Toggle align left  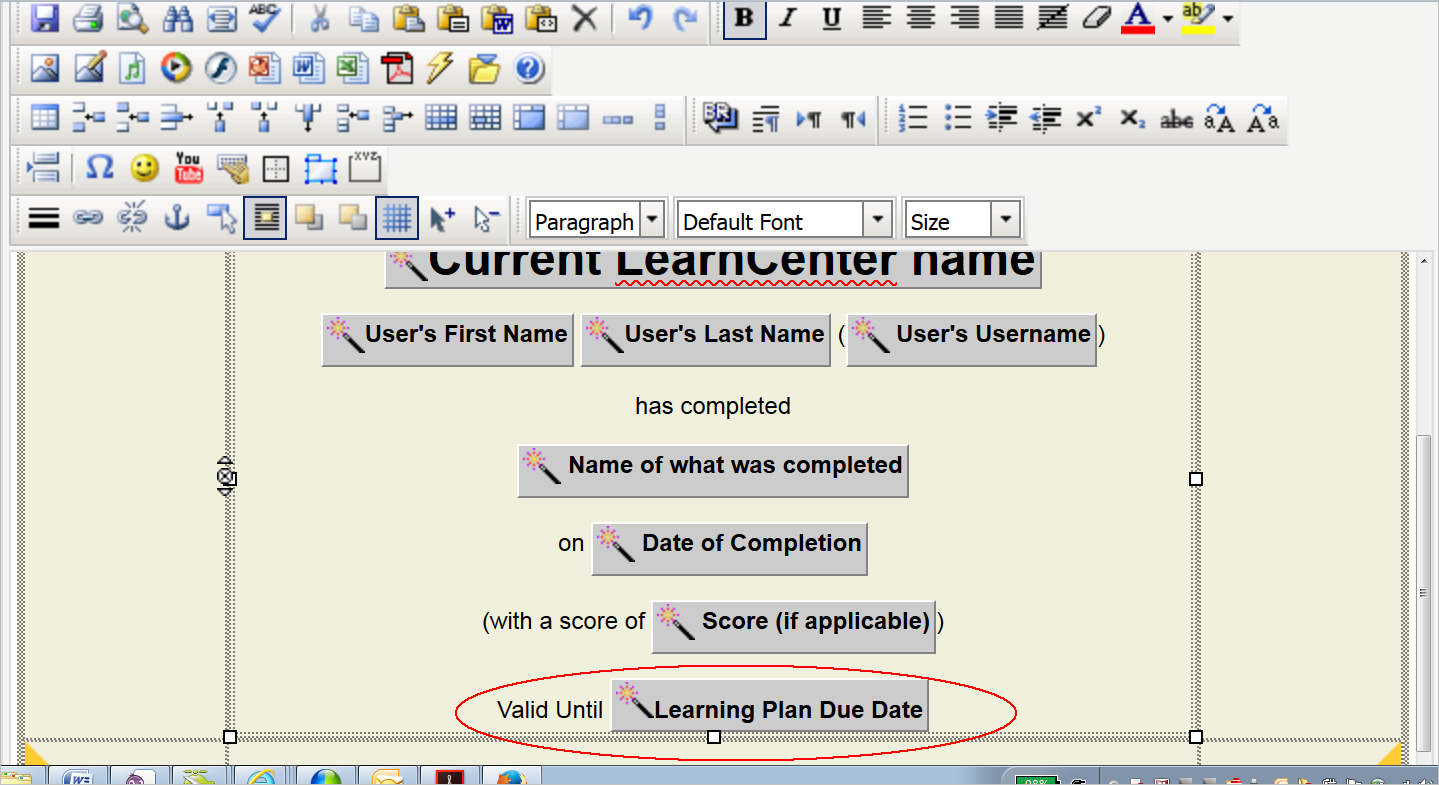point(876,17)
